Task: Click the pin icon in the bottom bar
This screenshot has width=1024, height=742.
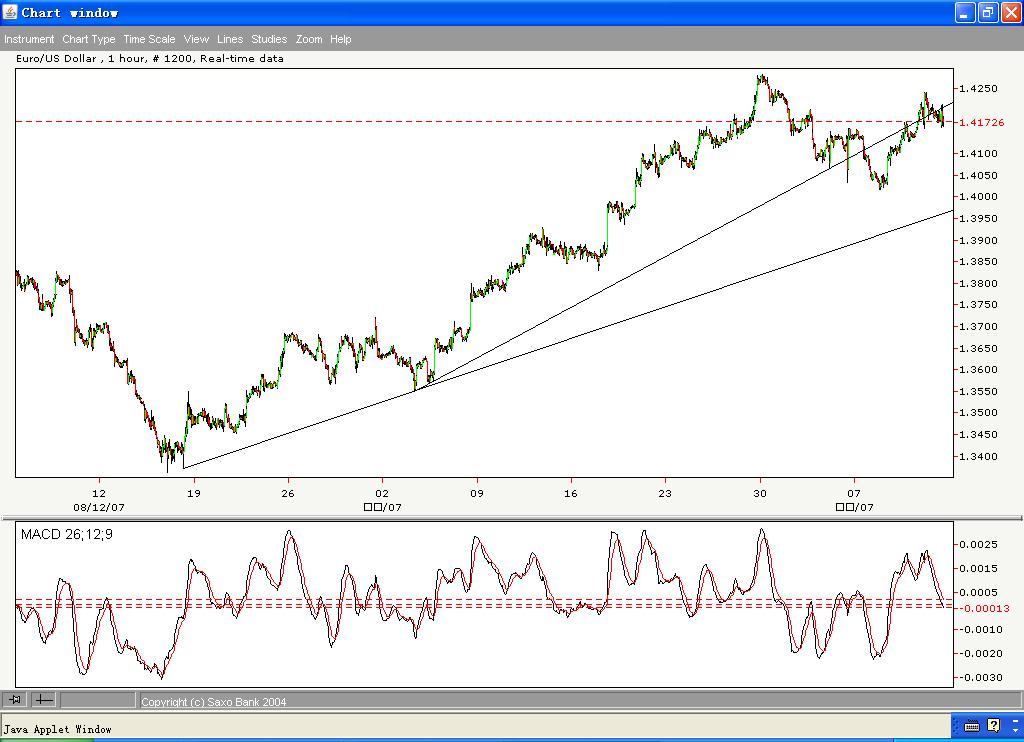Action: pyautogui.click(x=15, y=700)
